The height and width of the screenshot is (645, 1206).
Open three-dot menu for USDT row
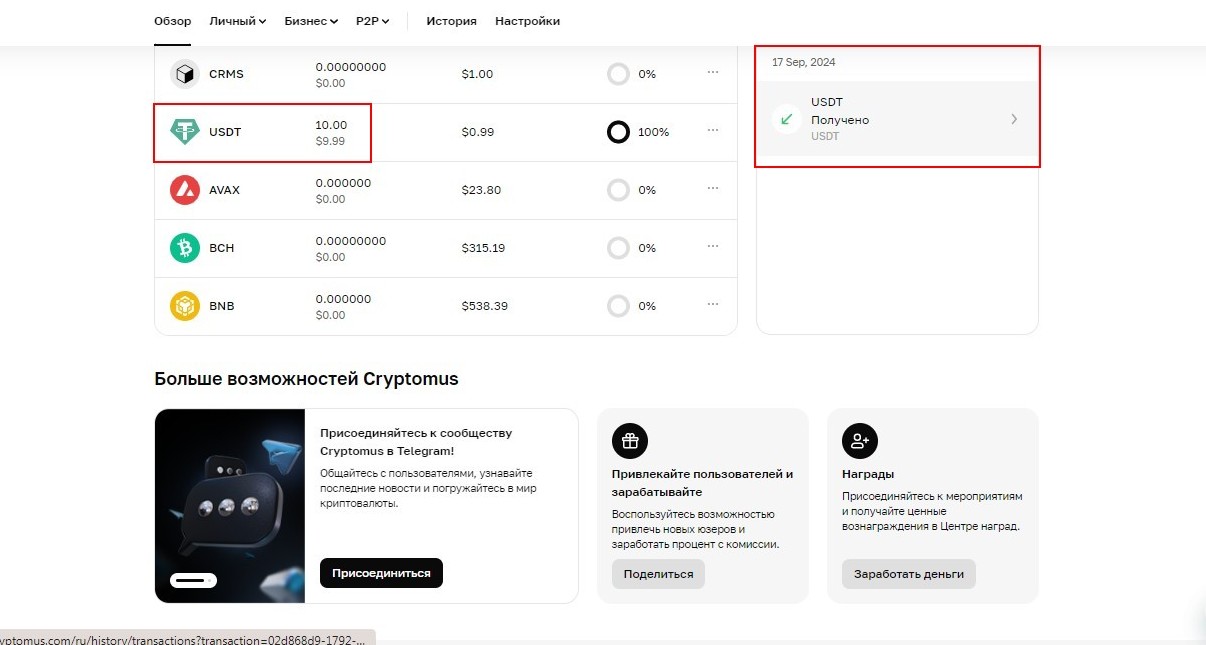tap(713, 130)
